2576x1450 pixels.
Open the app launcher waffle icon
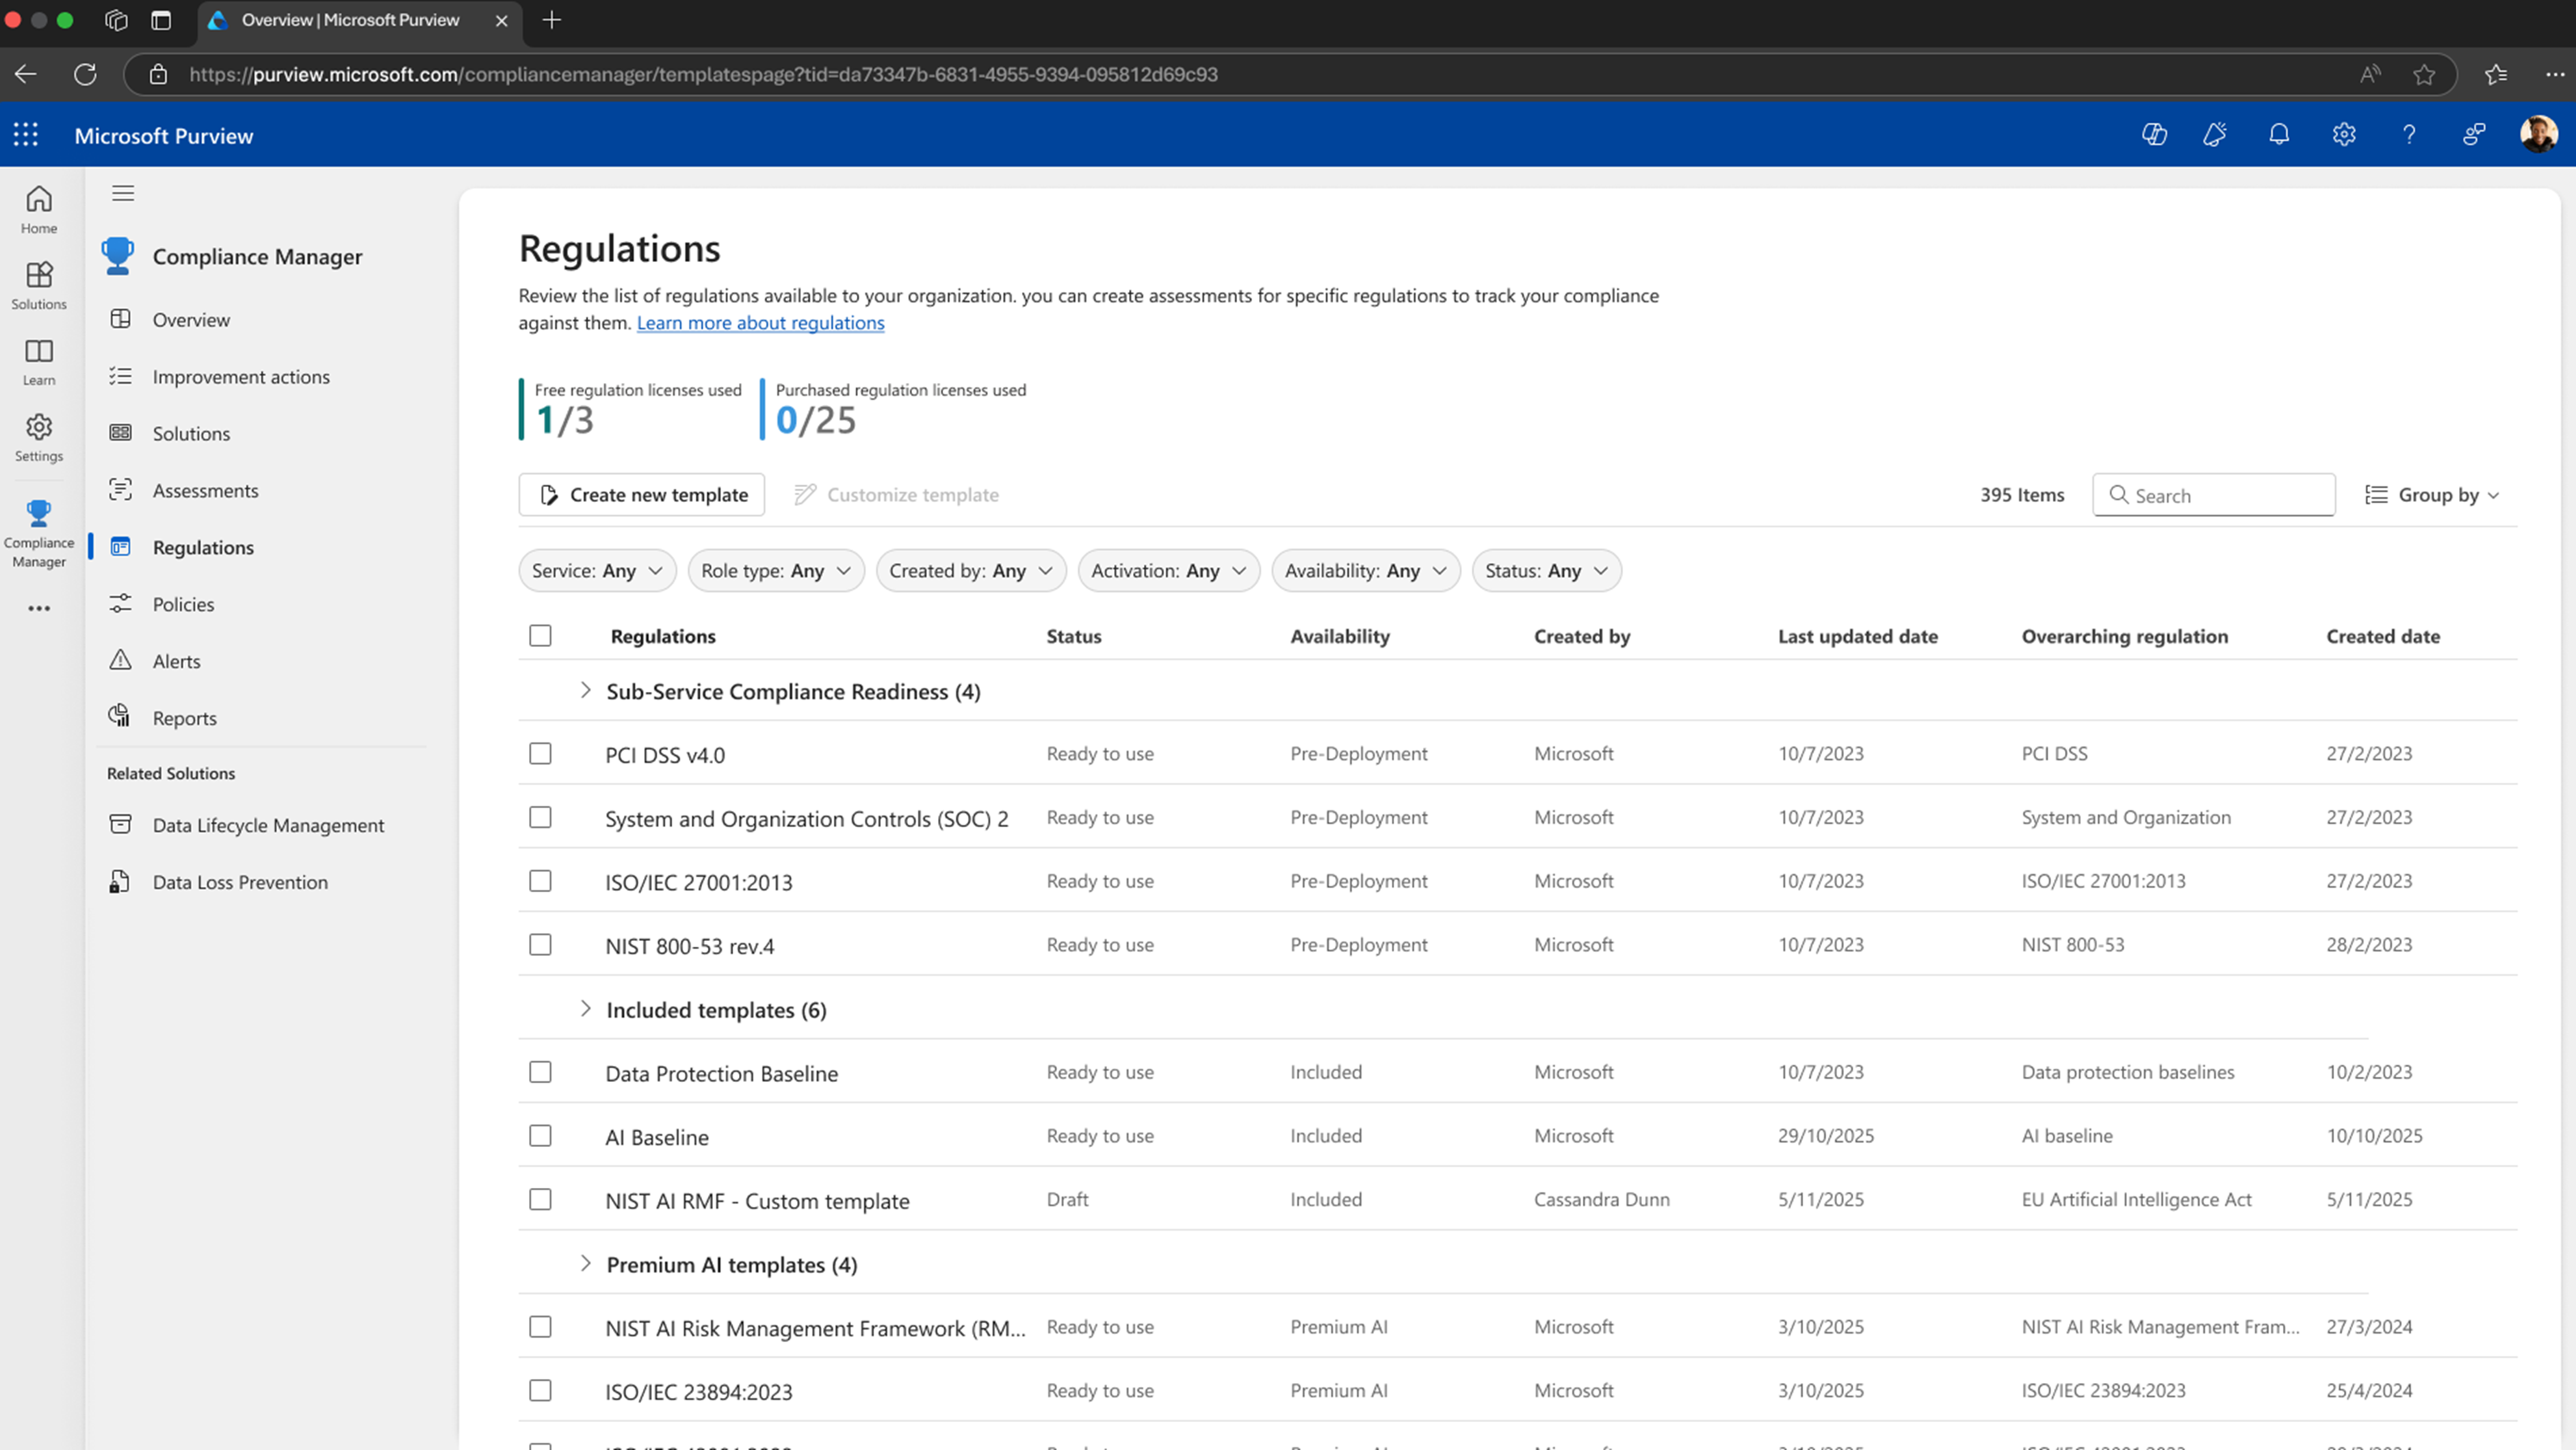26,135
